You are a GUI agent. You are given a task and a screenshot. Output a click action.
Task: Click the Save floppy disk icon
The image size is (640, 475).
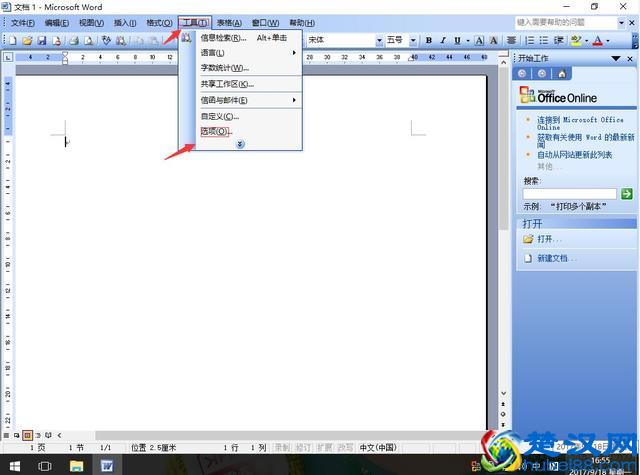point(42,40)
